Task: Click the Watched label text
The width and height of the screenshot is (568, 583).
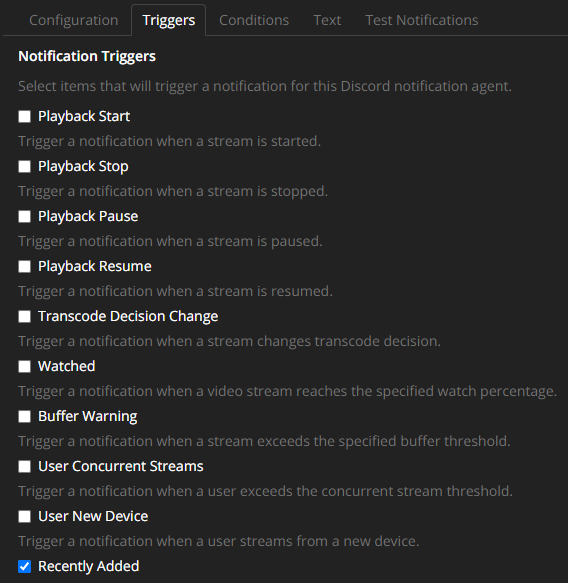Action: click(x=67, y=366)
